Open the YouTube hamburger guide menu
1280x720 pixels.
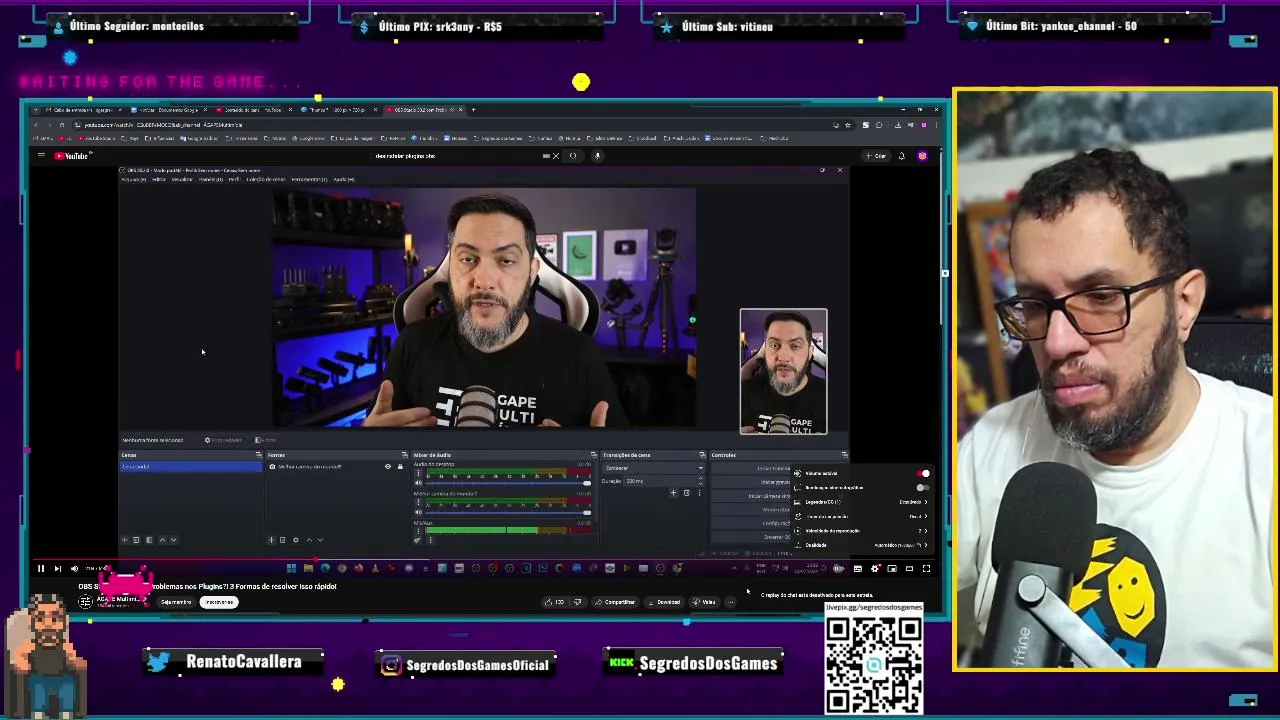click(41, 156)
